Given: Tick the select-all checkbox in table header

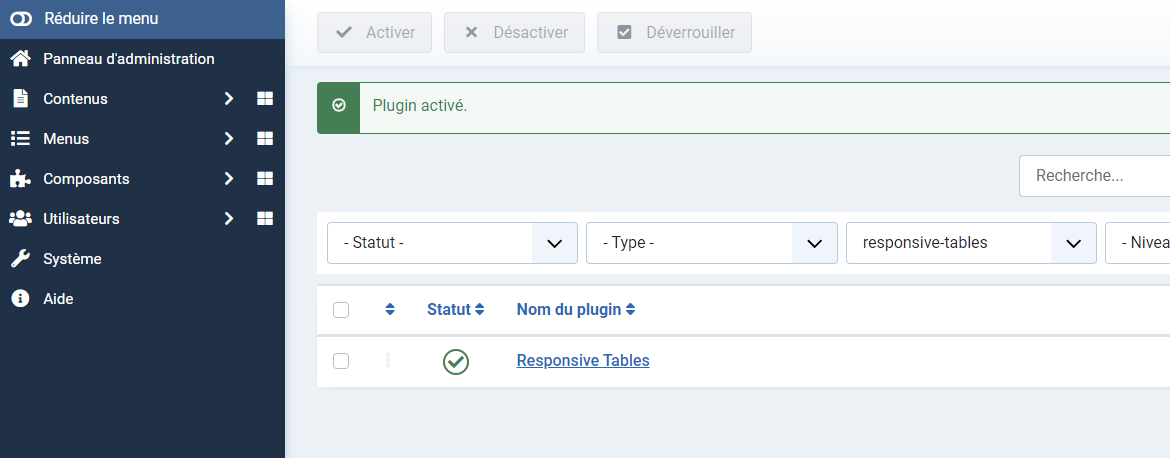Looking at the screenshot, I should coord(341,310).
